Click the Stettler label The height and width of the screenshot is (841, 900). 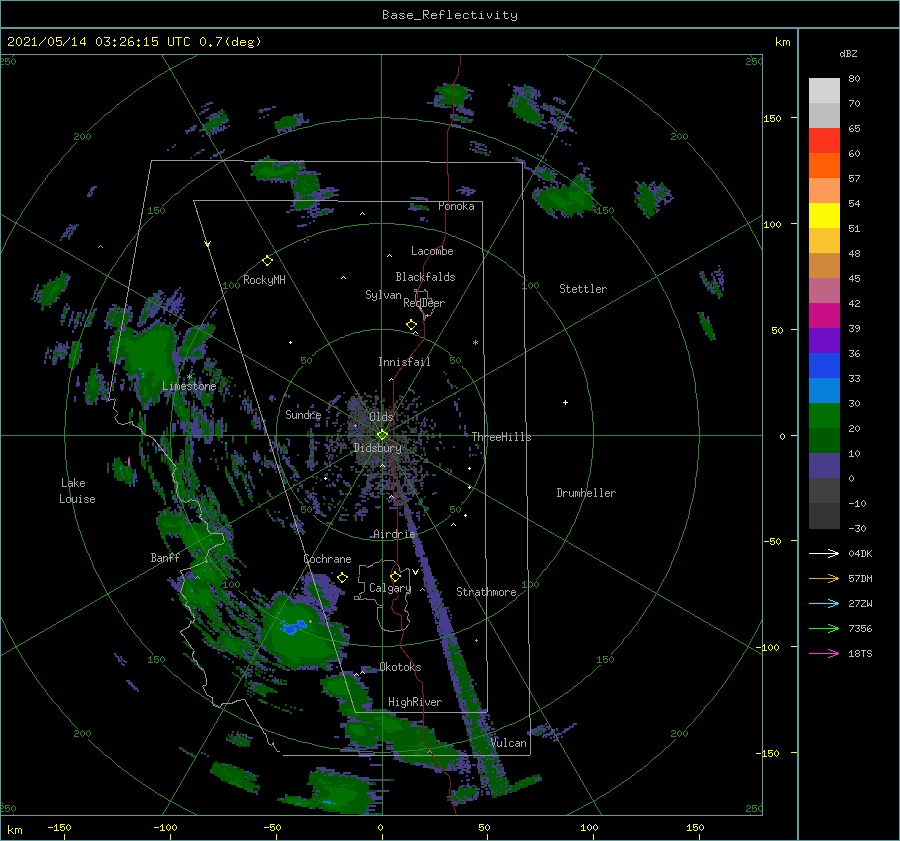pos(583,289)
